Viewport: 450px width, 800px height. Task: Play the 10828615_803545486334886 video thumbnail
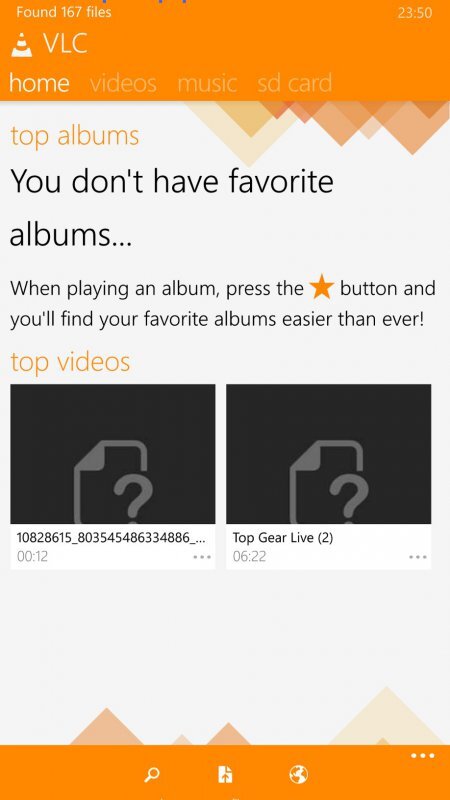[x=113, y=454]
